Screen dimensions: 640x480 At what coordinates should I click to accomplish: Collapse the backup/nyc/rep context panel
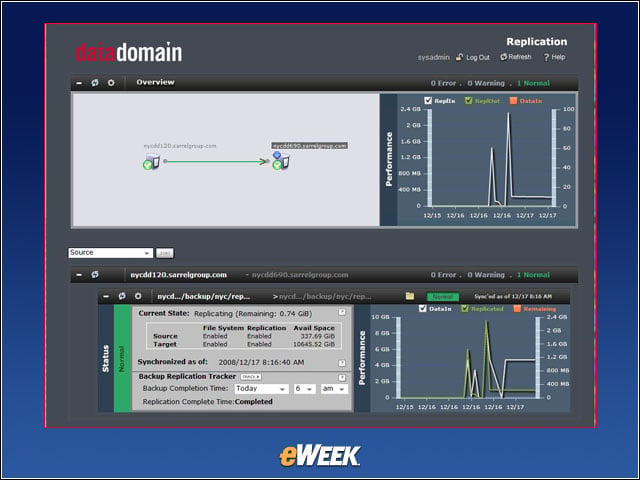(106, 296)
